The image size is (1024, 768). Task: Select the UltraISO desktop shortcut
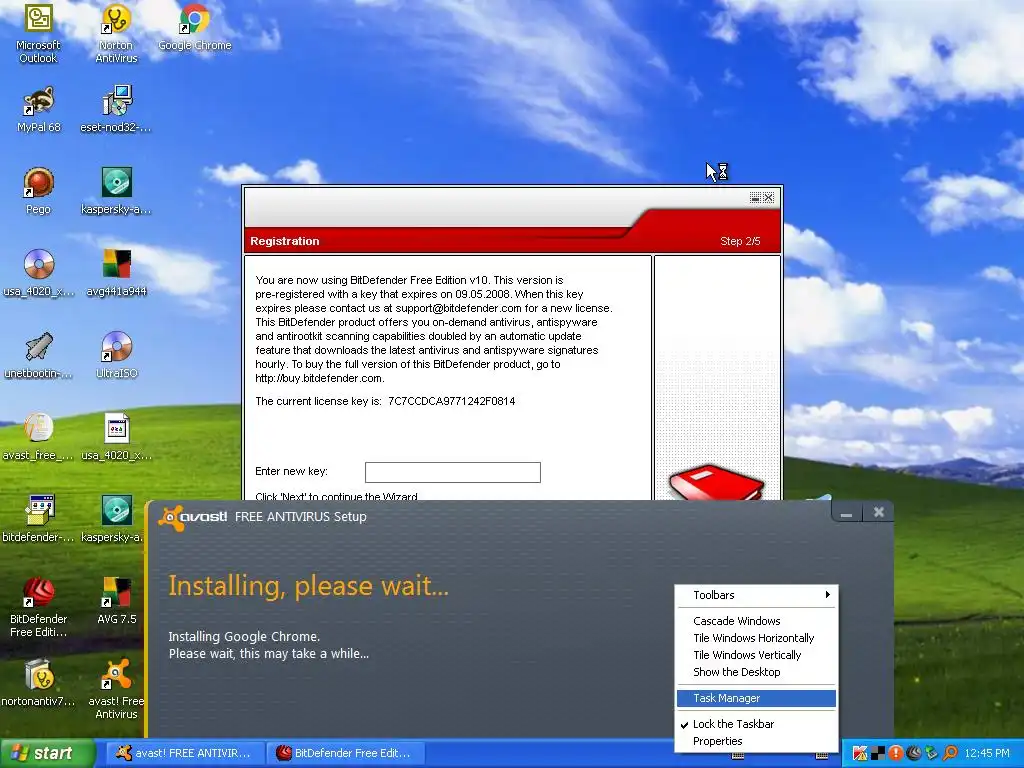pyautogui.click(x=116, y=355)
